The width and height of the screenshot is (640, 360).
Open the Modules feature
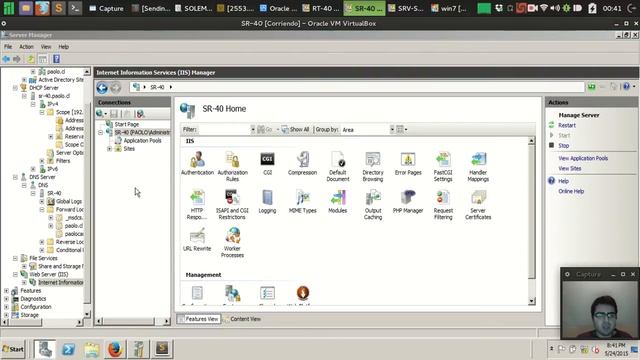click(x=338, y=201)
